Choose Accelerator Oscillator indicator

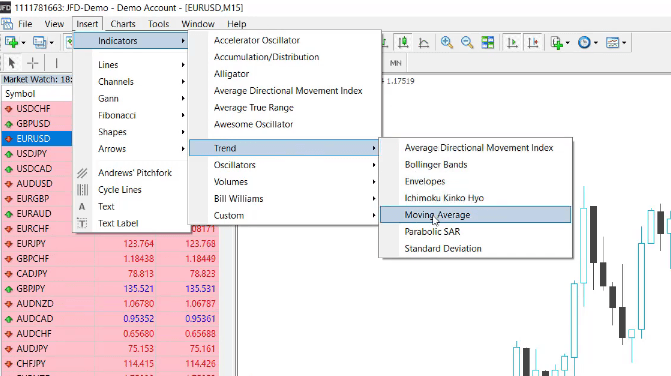tap(285, 40)
